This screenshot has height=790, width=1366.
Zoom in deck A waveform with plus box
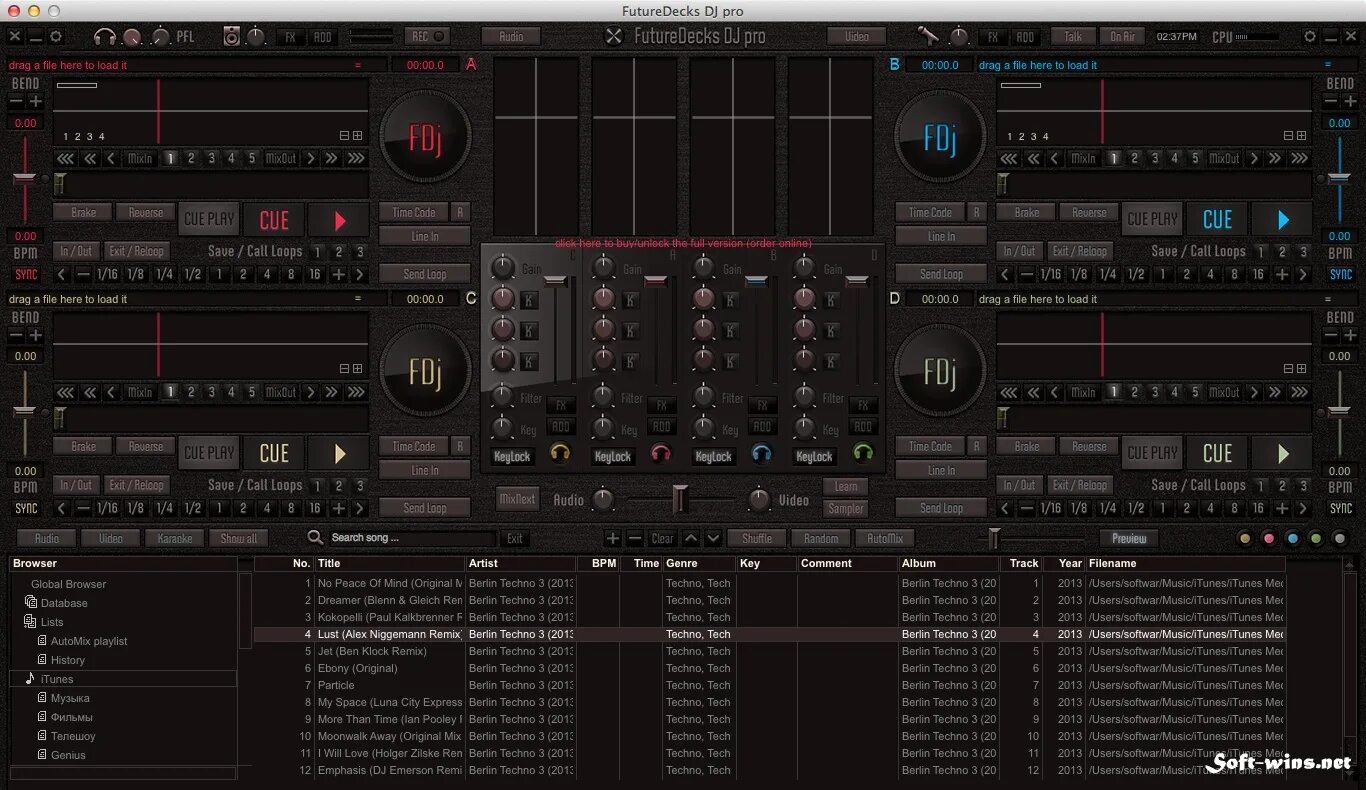(358, 136)
